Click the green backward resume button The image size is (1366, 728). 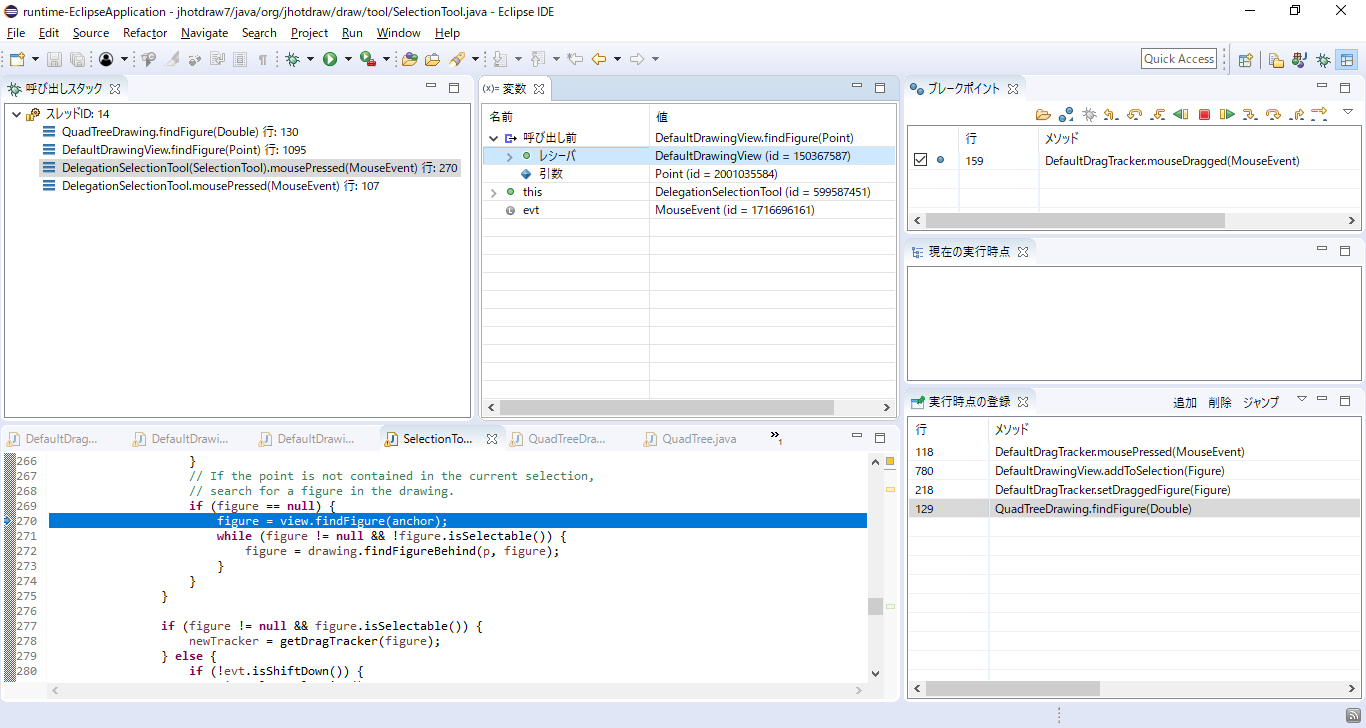point(1181,114)
